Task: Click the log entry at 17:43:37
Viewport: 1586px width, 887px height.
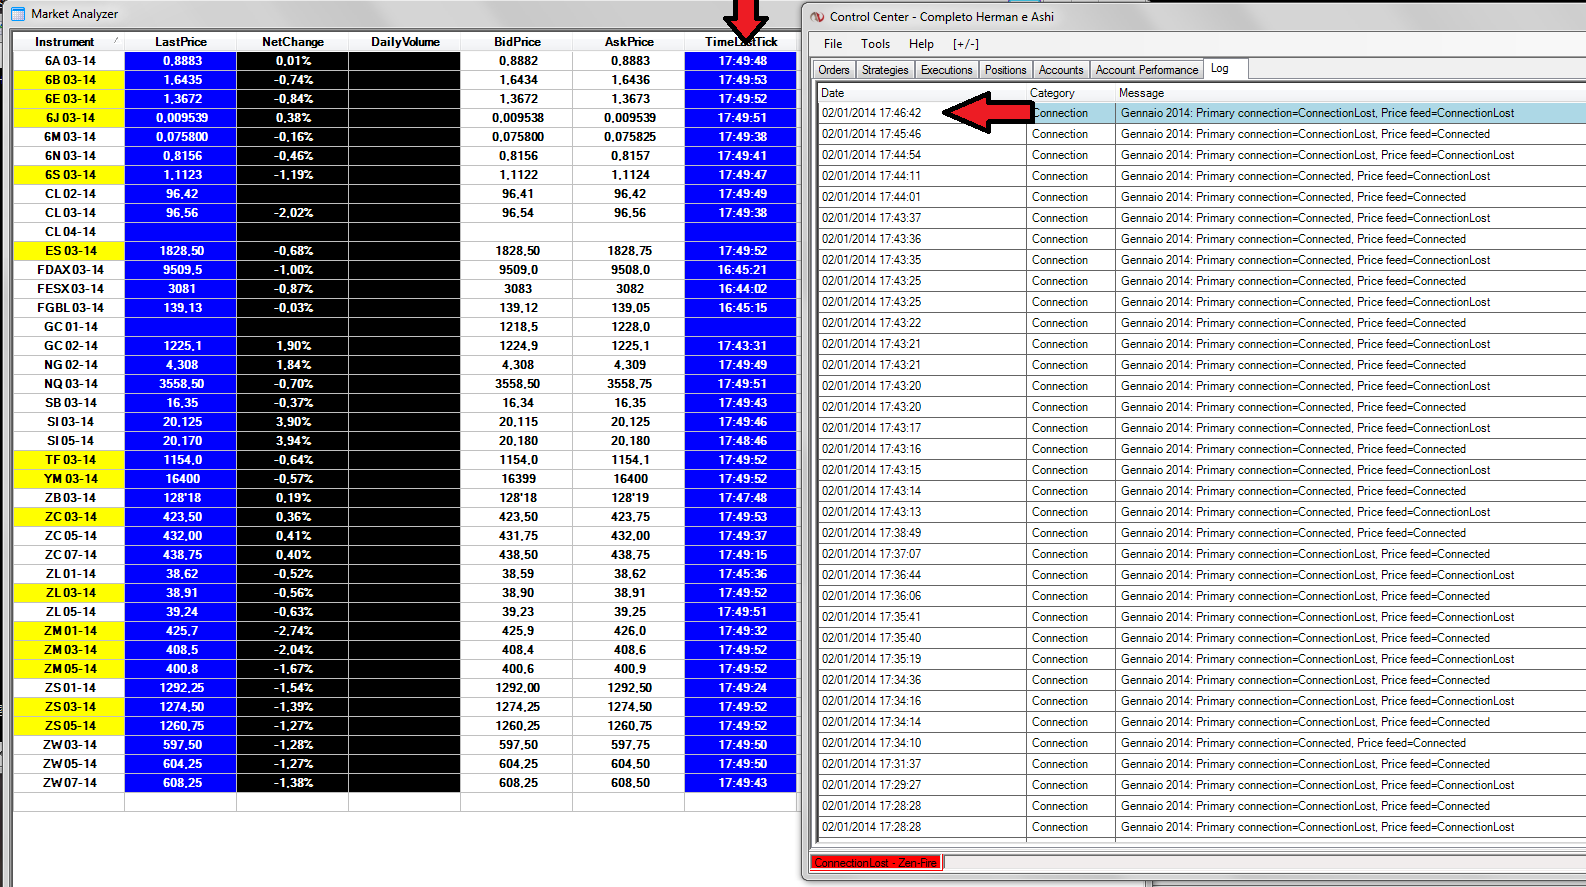Action: (1202, 218)
